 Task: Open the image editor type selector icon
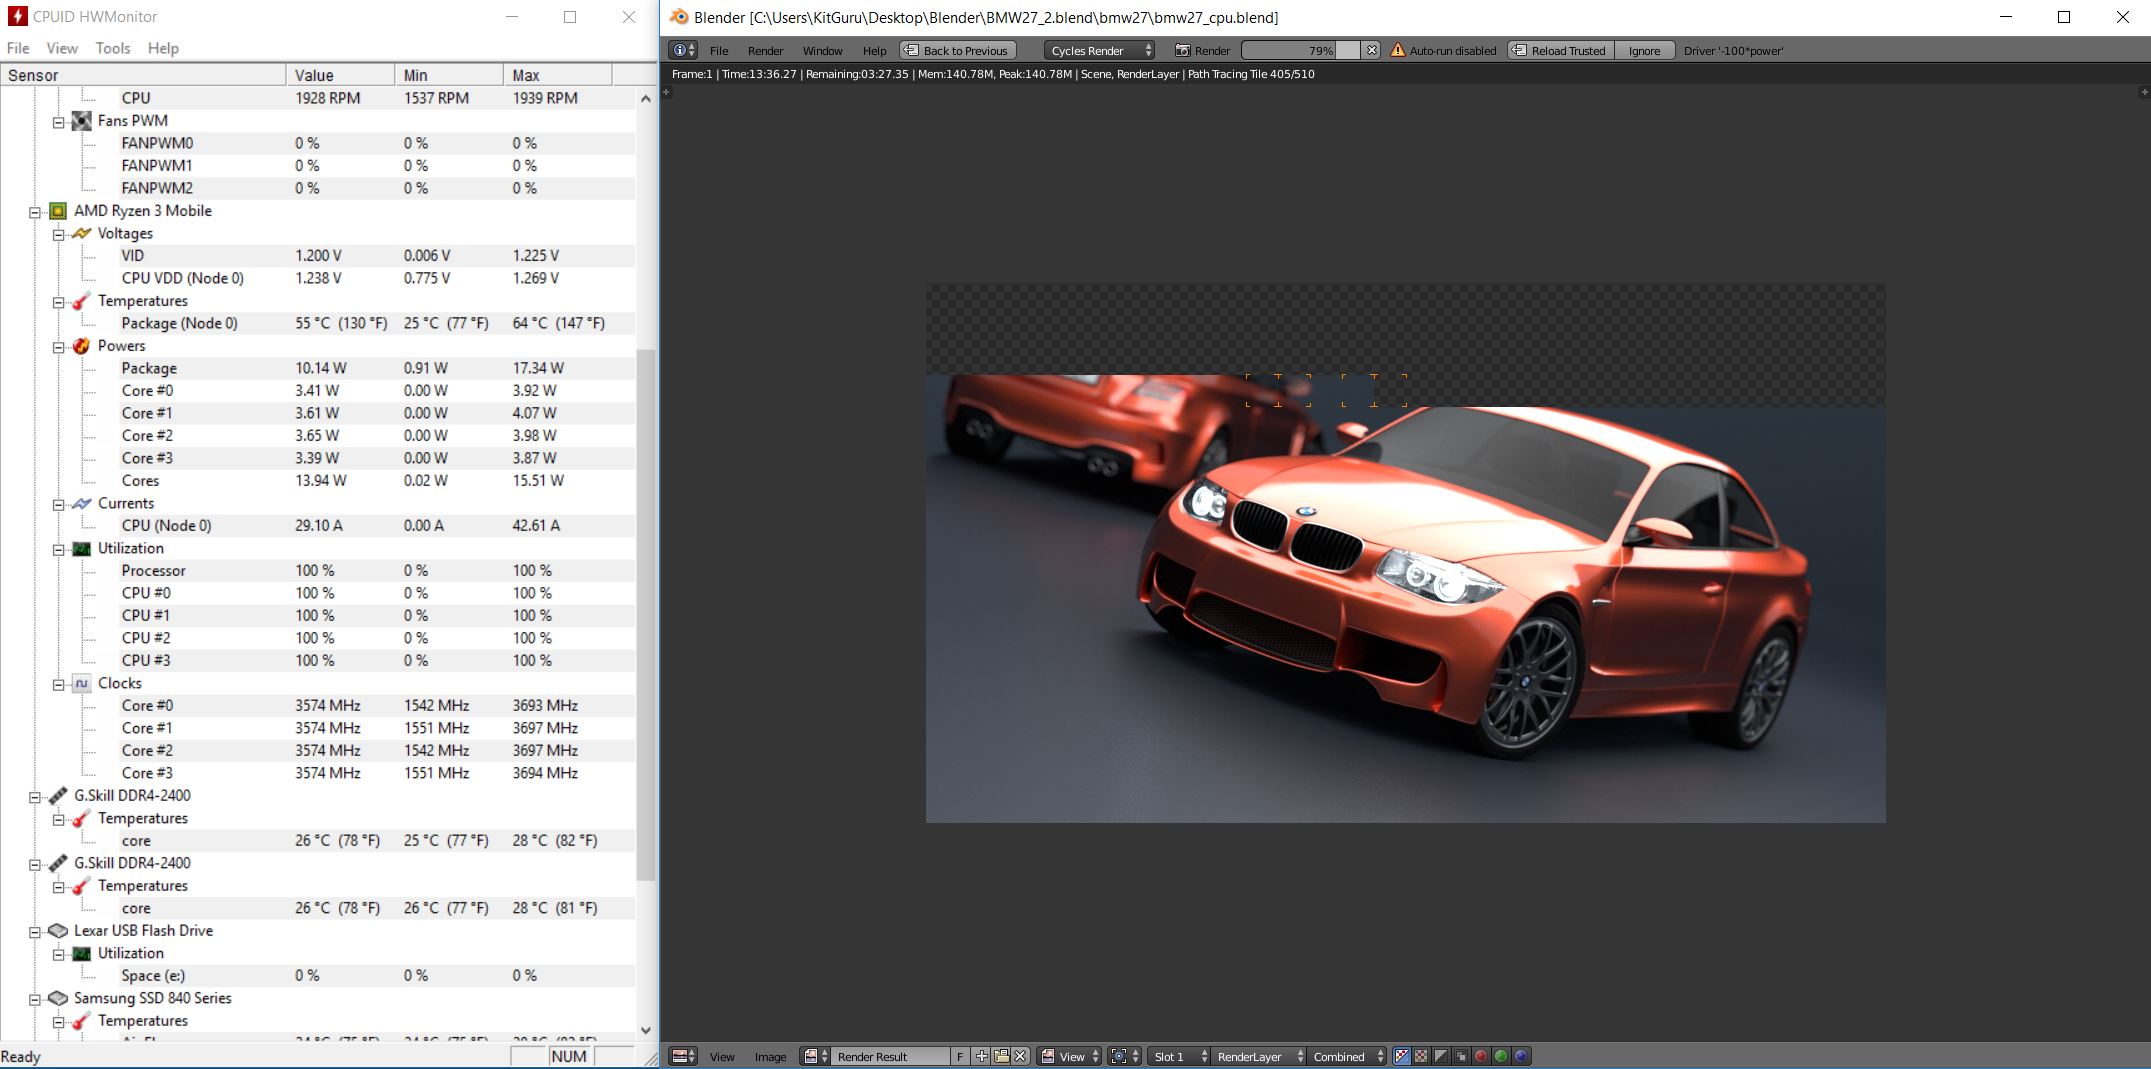[684, 1056]
